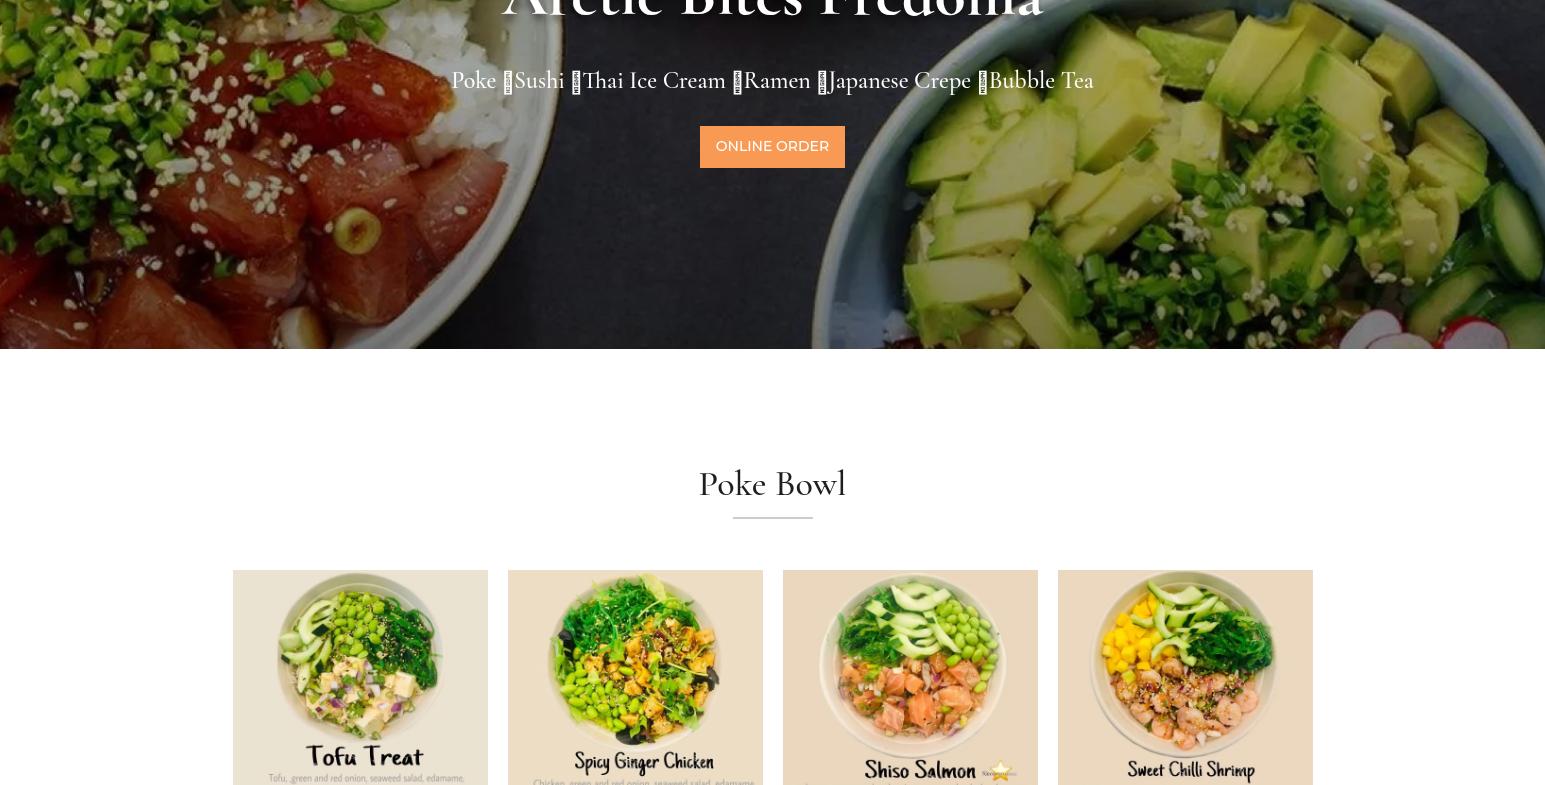
Task: Click the ONLINE ORDER button
Action: (772, 147)
